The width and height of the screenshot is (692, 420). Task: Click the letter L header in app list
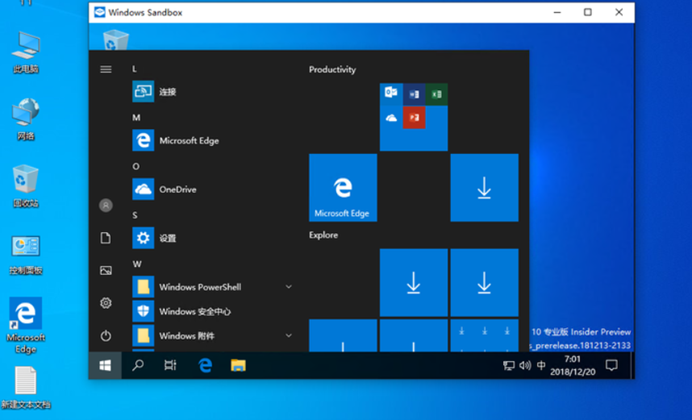click(x=134, y=69)
